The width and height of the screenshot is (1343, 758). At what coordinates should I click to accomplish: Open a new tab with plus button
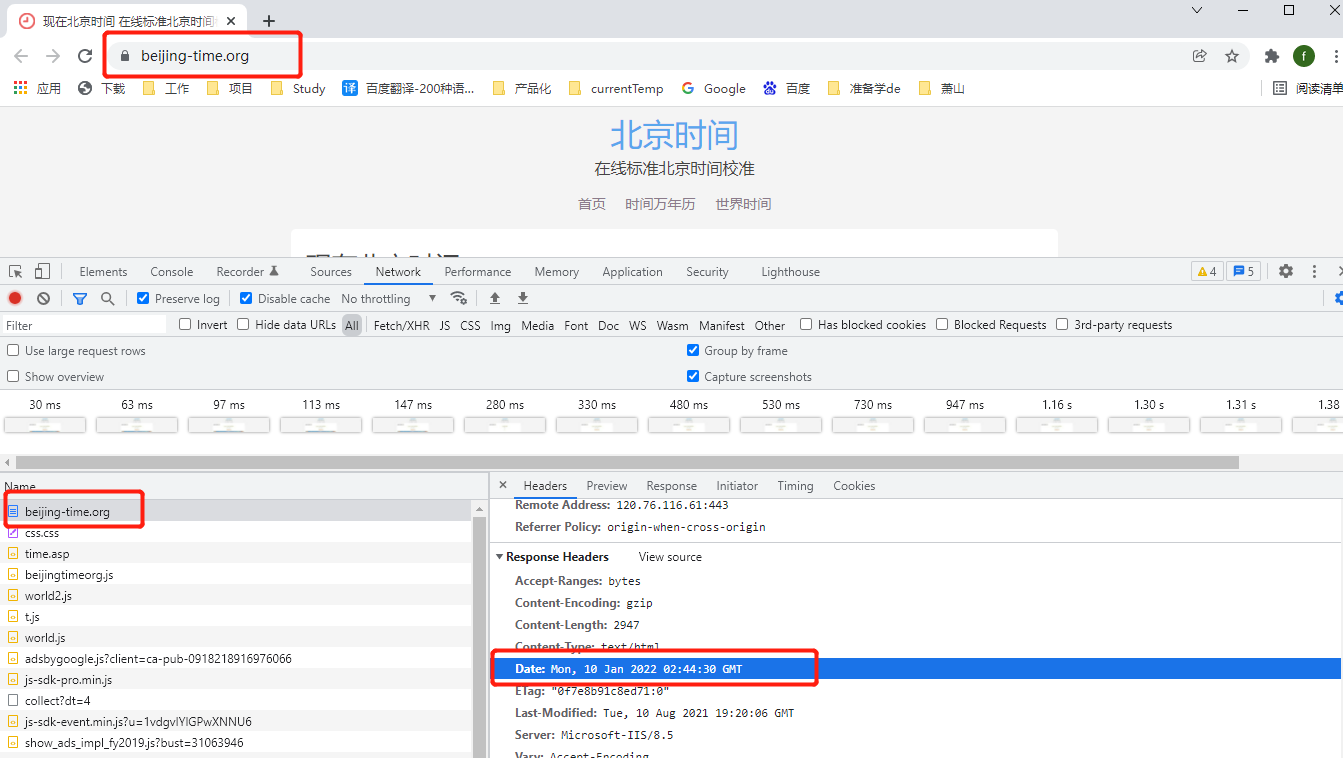click(268, 21)
